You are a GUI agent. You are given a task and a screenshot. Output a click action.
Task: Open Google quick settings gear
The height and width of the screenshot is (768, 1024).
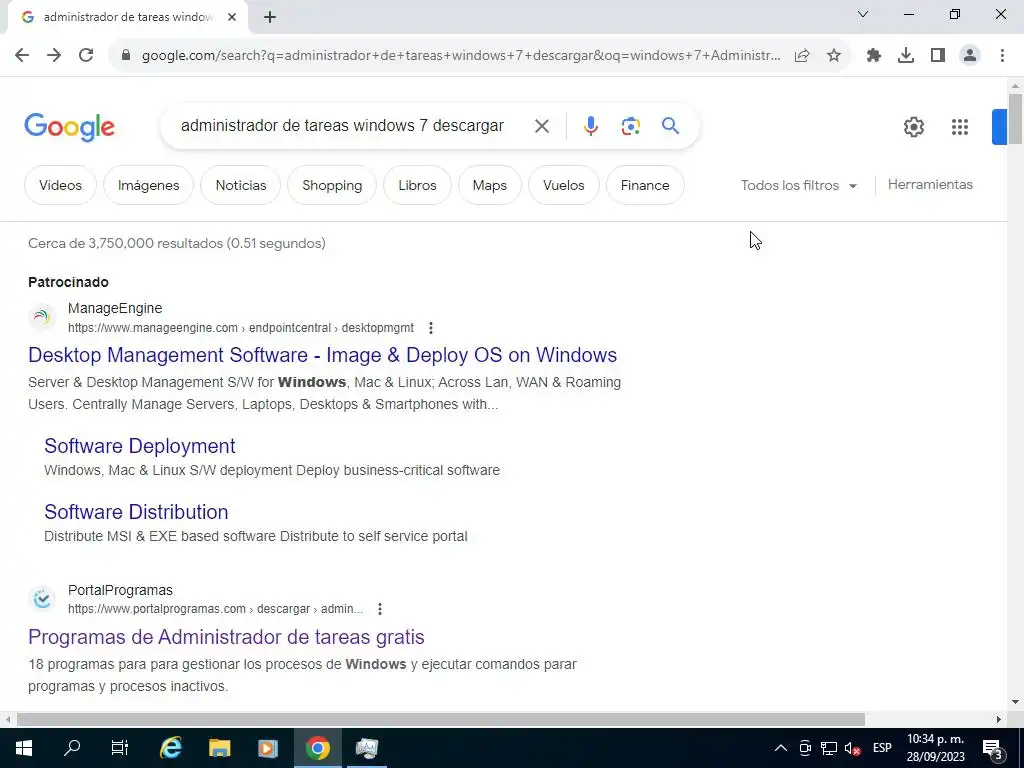click(x=914, y=127)
